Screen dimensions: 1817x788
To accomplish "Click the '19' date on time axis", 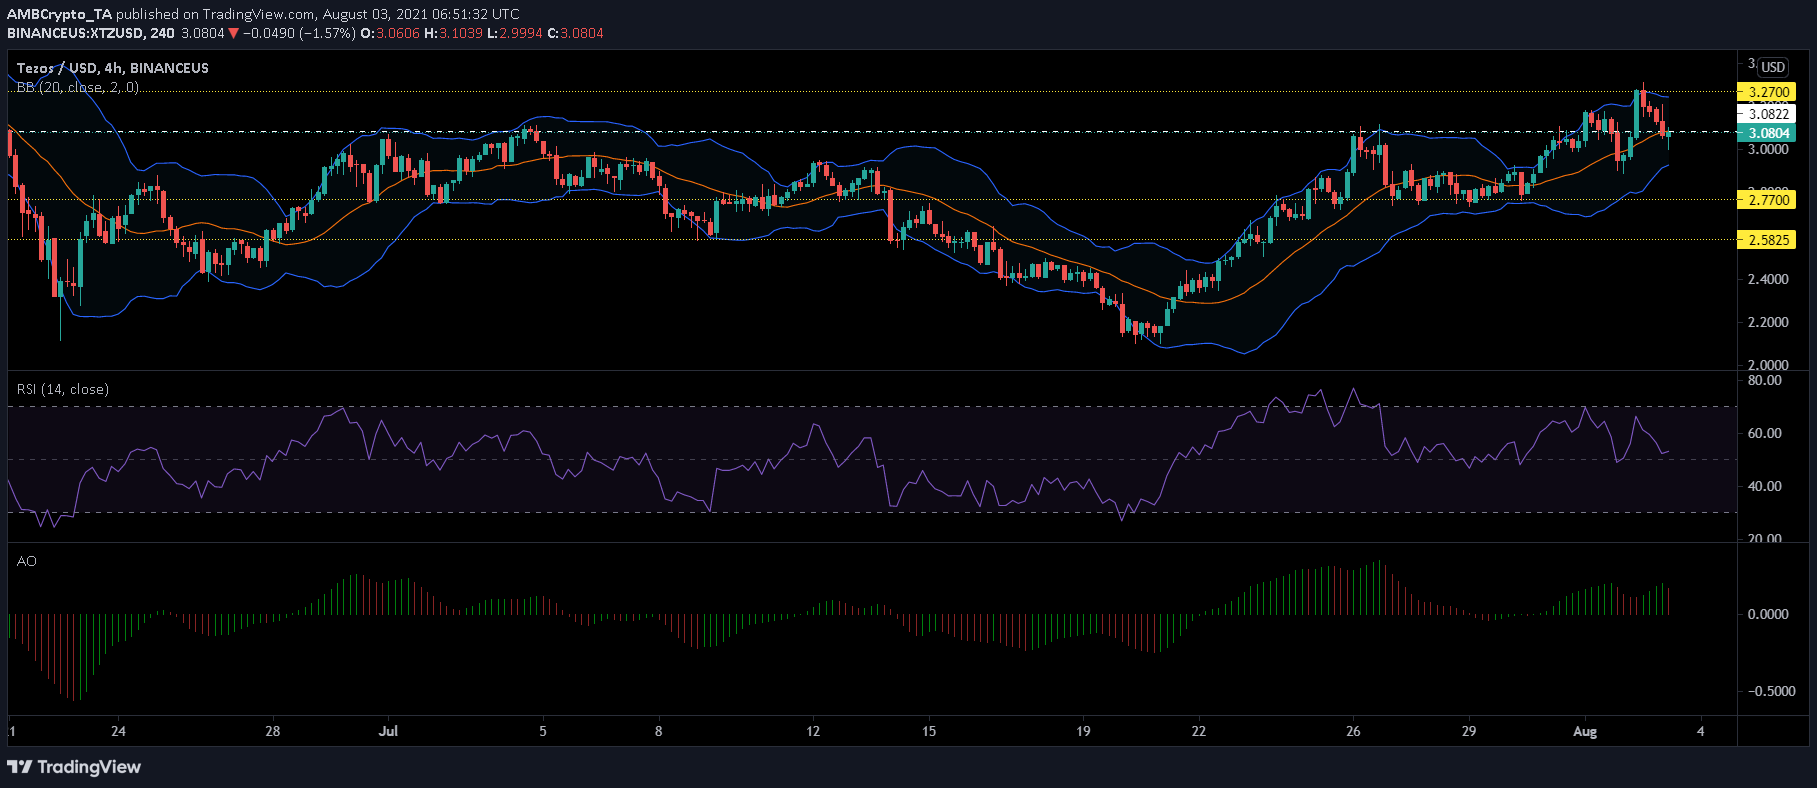I will (1083, 731).
